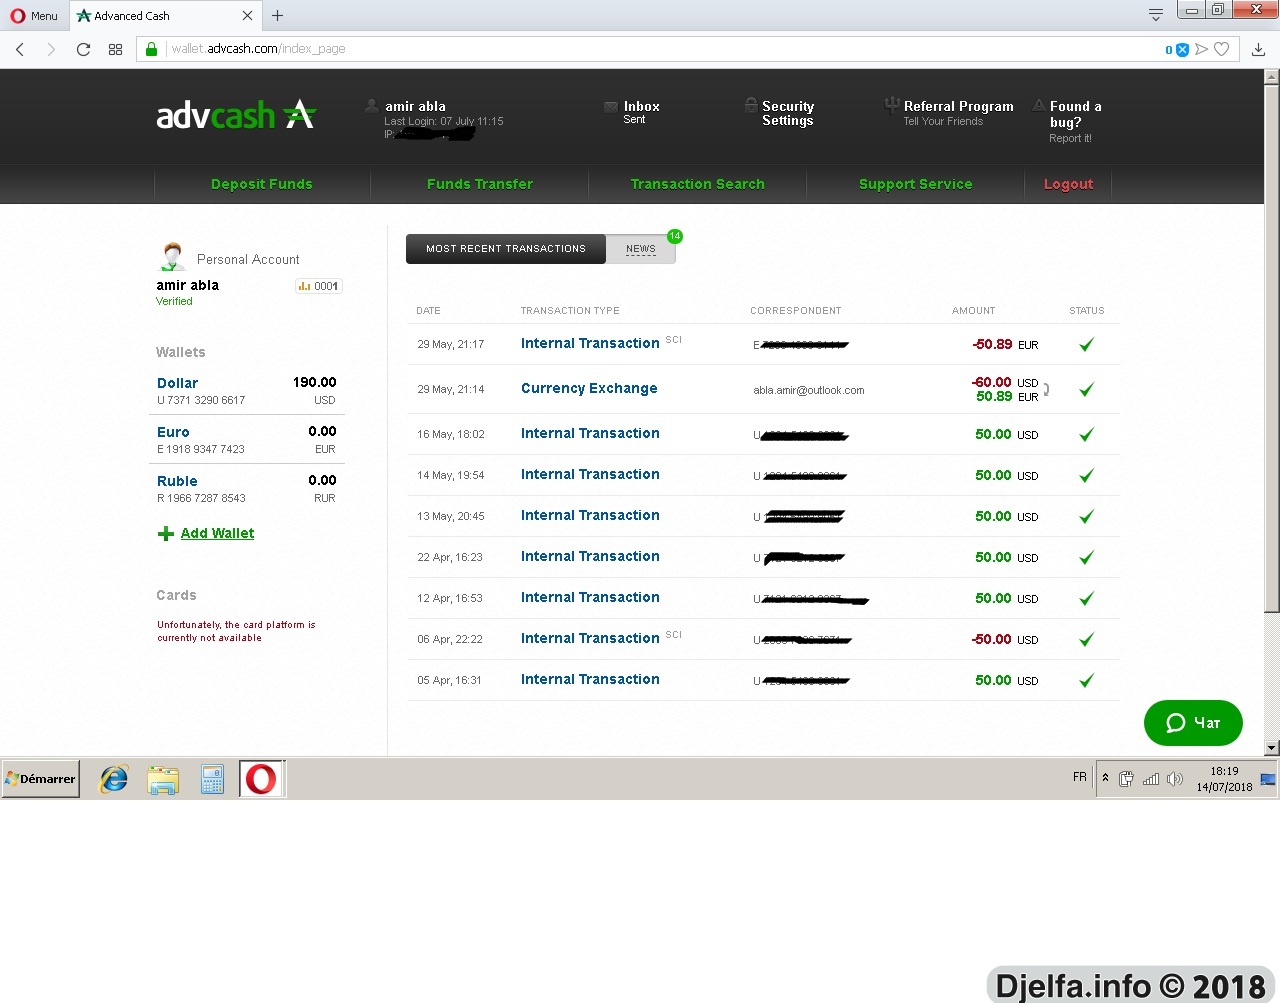Close the Advanced Cash tab
1280x1003 pixels.
pyautogui.click(x=248, y=15)
